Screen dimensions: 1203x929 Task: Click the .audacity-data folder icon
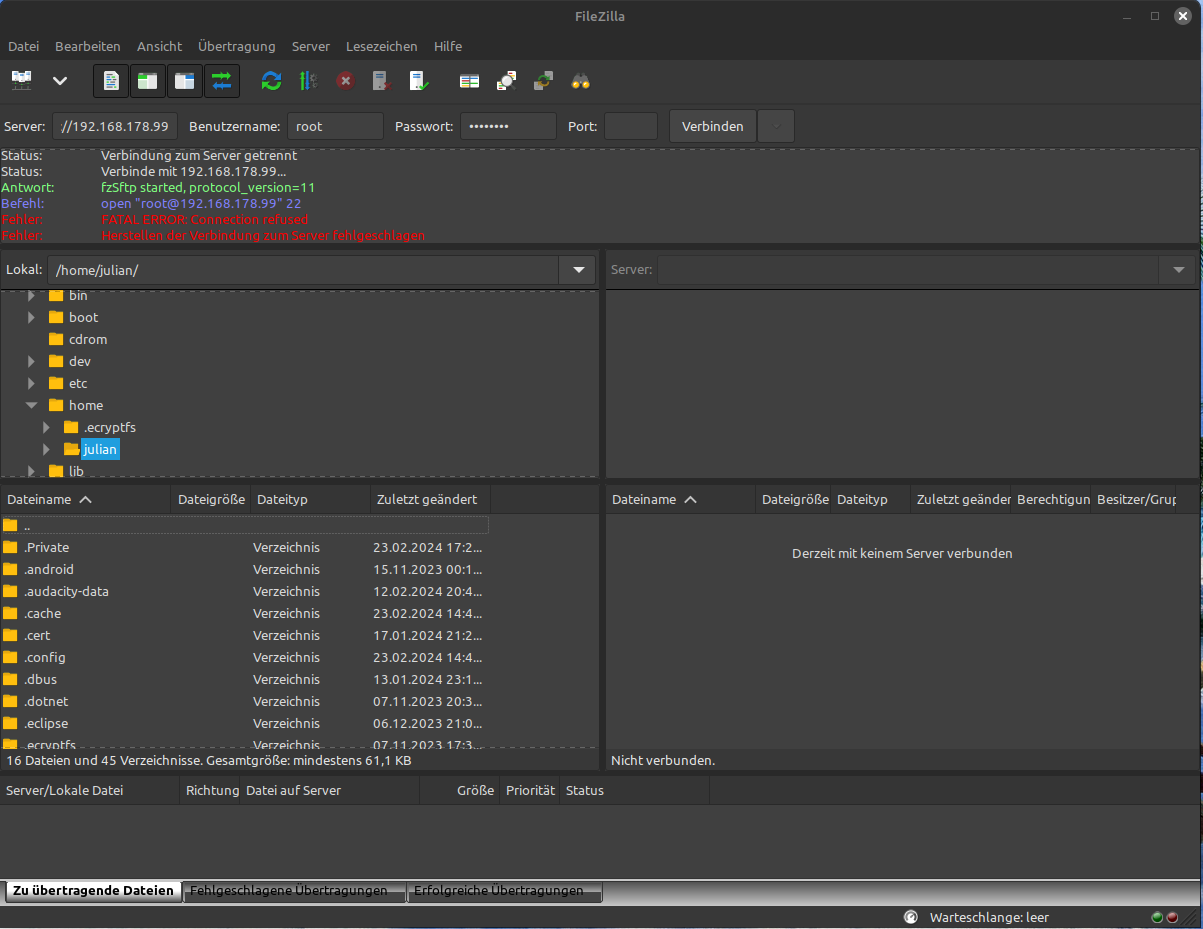[10, 591]
